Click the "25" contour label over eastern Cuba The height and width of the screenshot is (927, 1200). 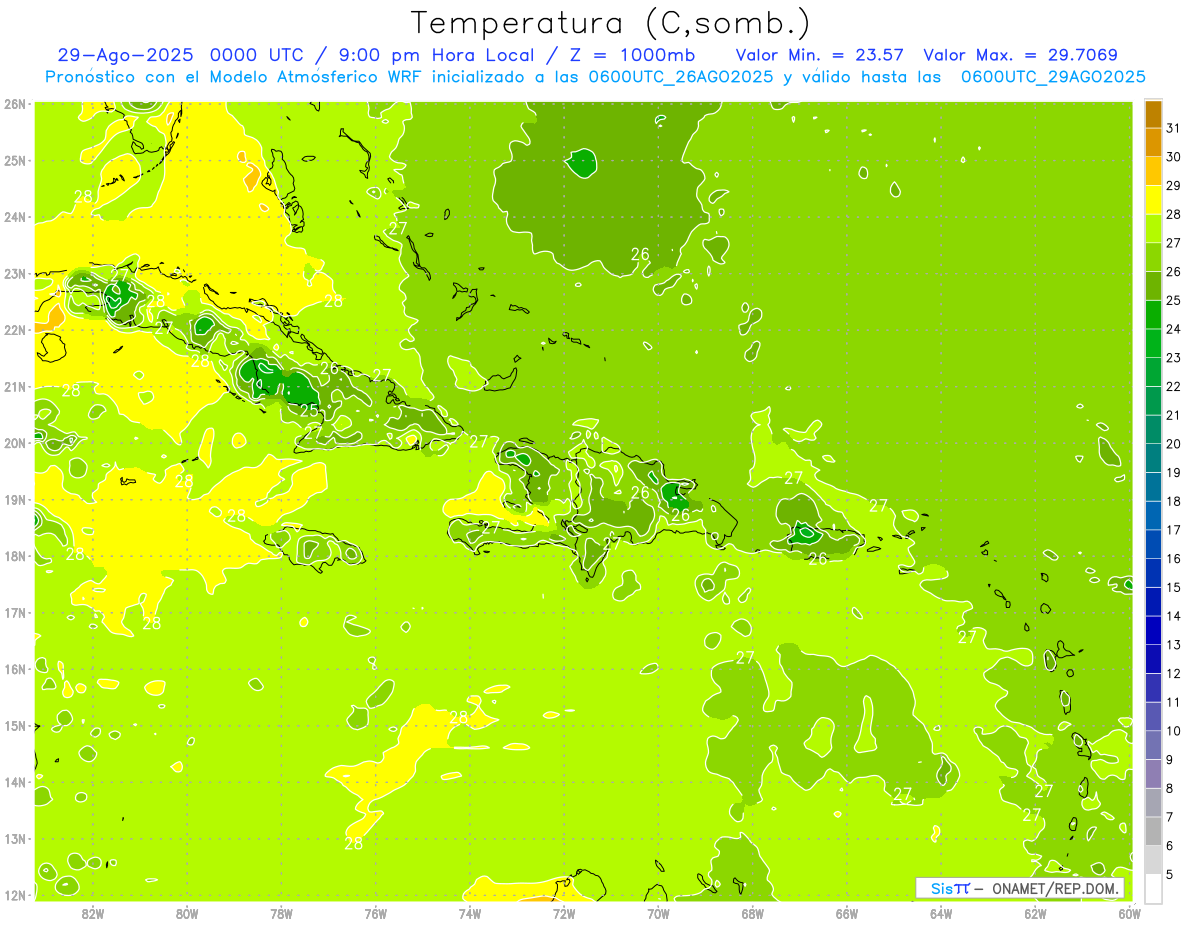tap(310, 410)
